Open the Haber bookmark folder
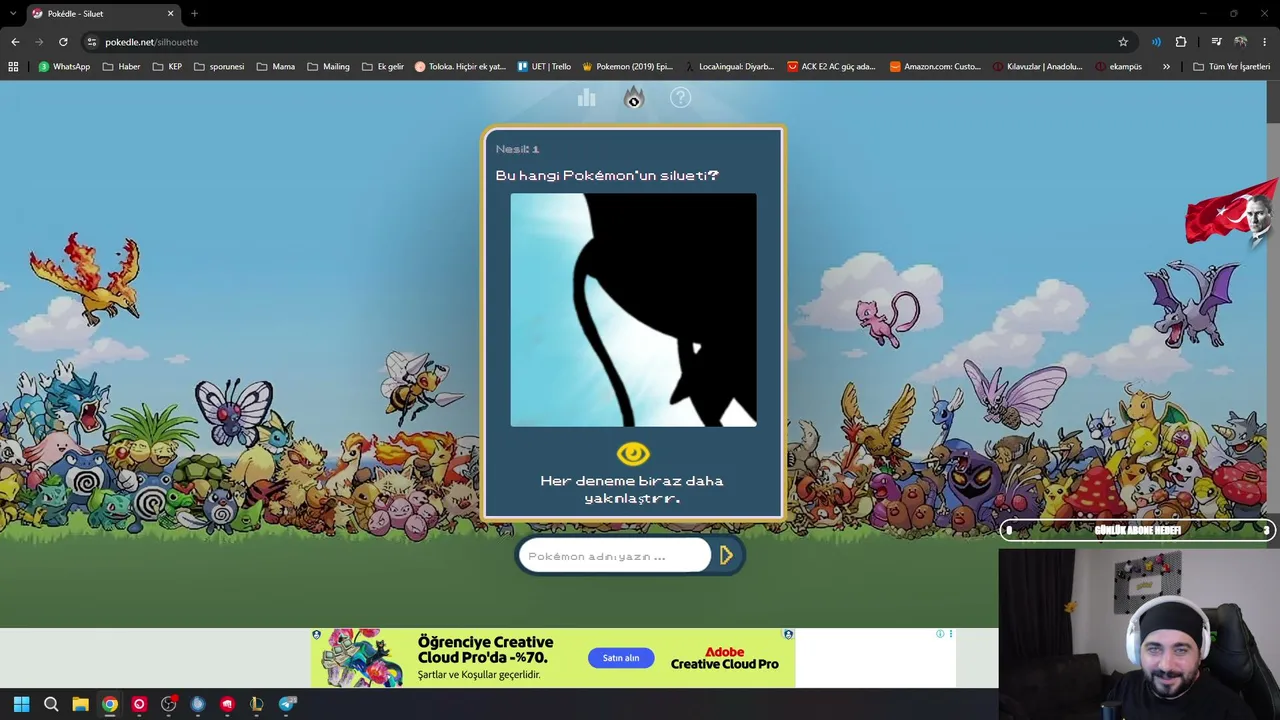Image resolution: width=1280 pixels, height=720 pixels. coord(121,67)
